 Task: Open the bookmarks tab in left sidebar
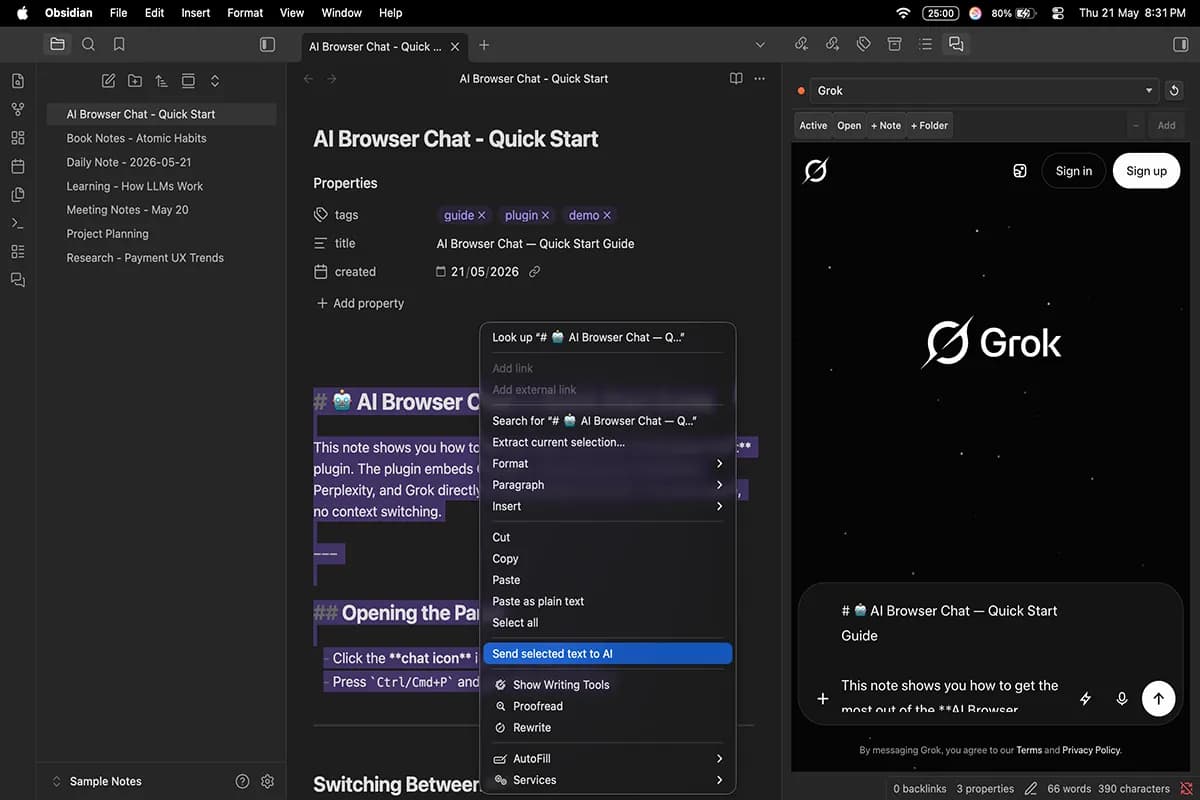tap(119, 44)
